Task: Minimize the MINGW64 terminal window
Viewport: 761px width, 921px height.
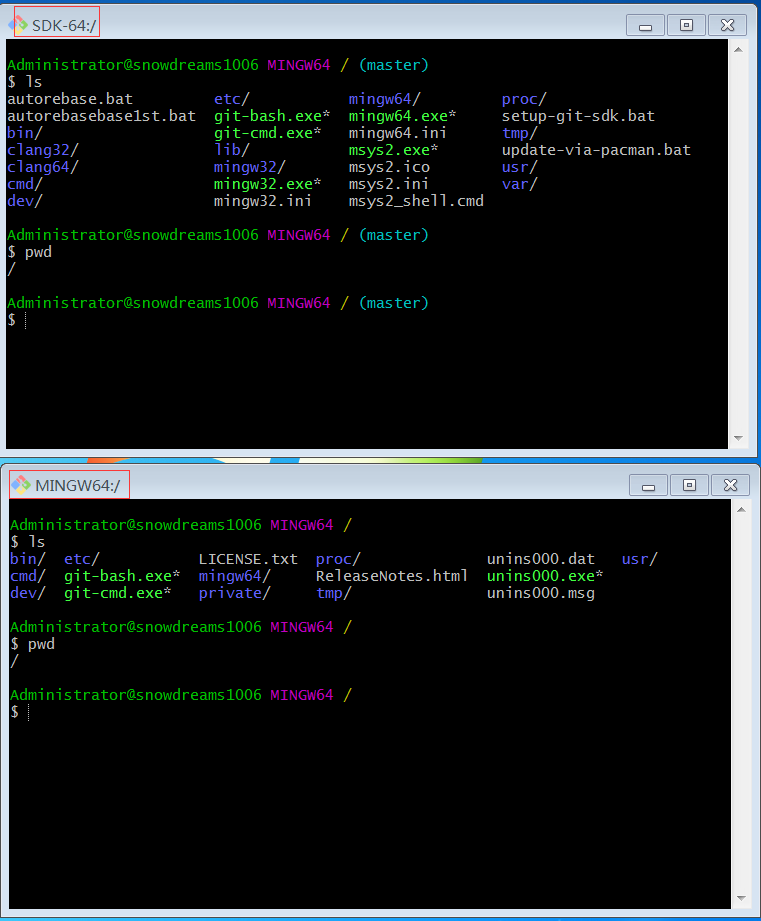Action: click(x=649, y=486)
